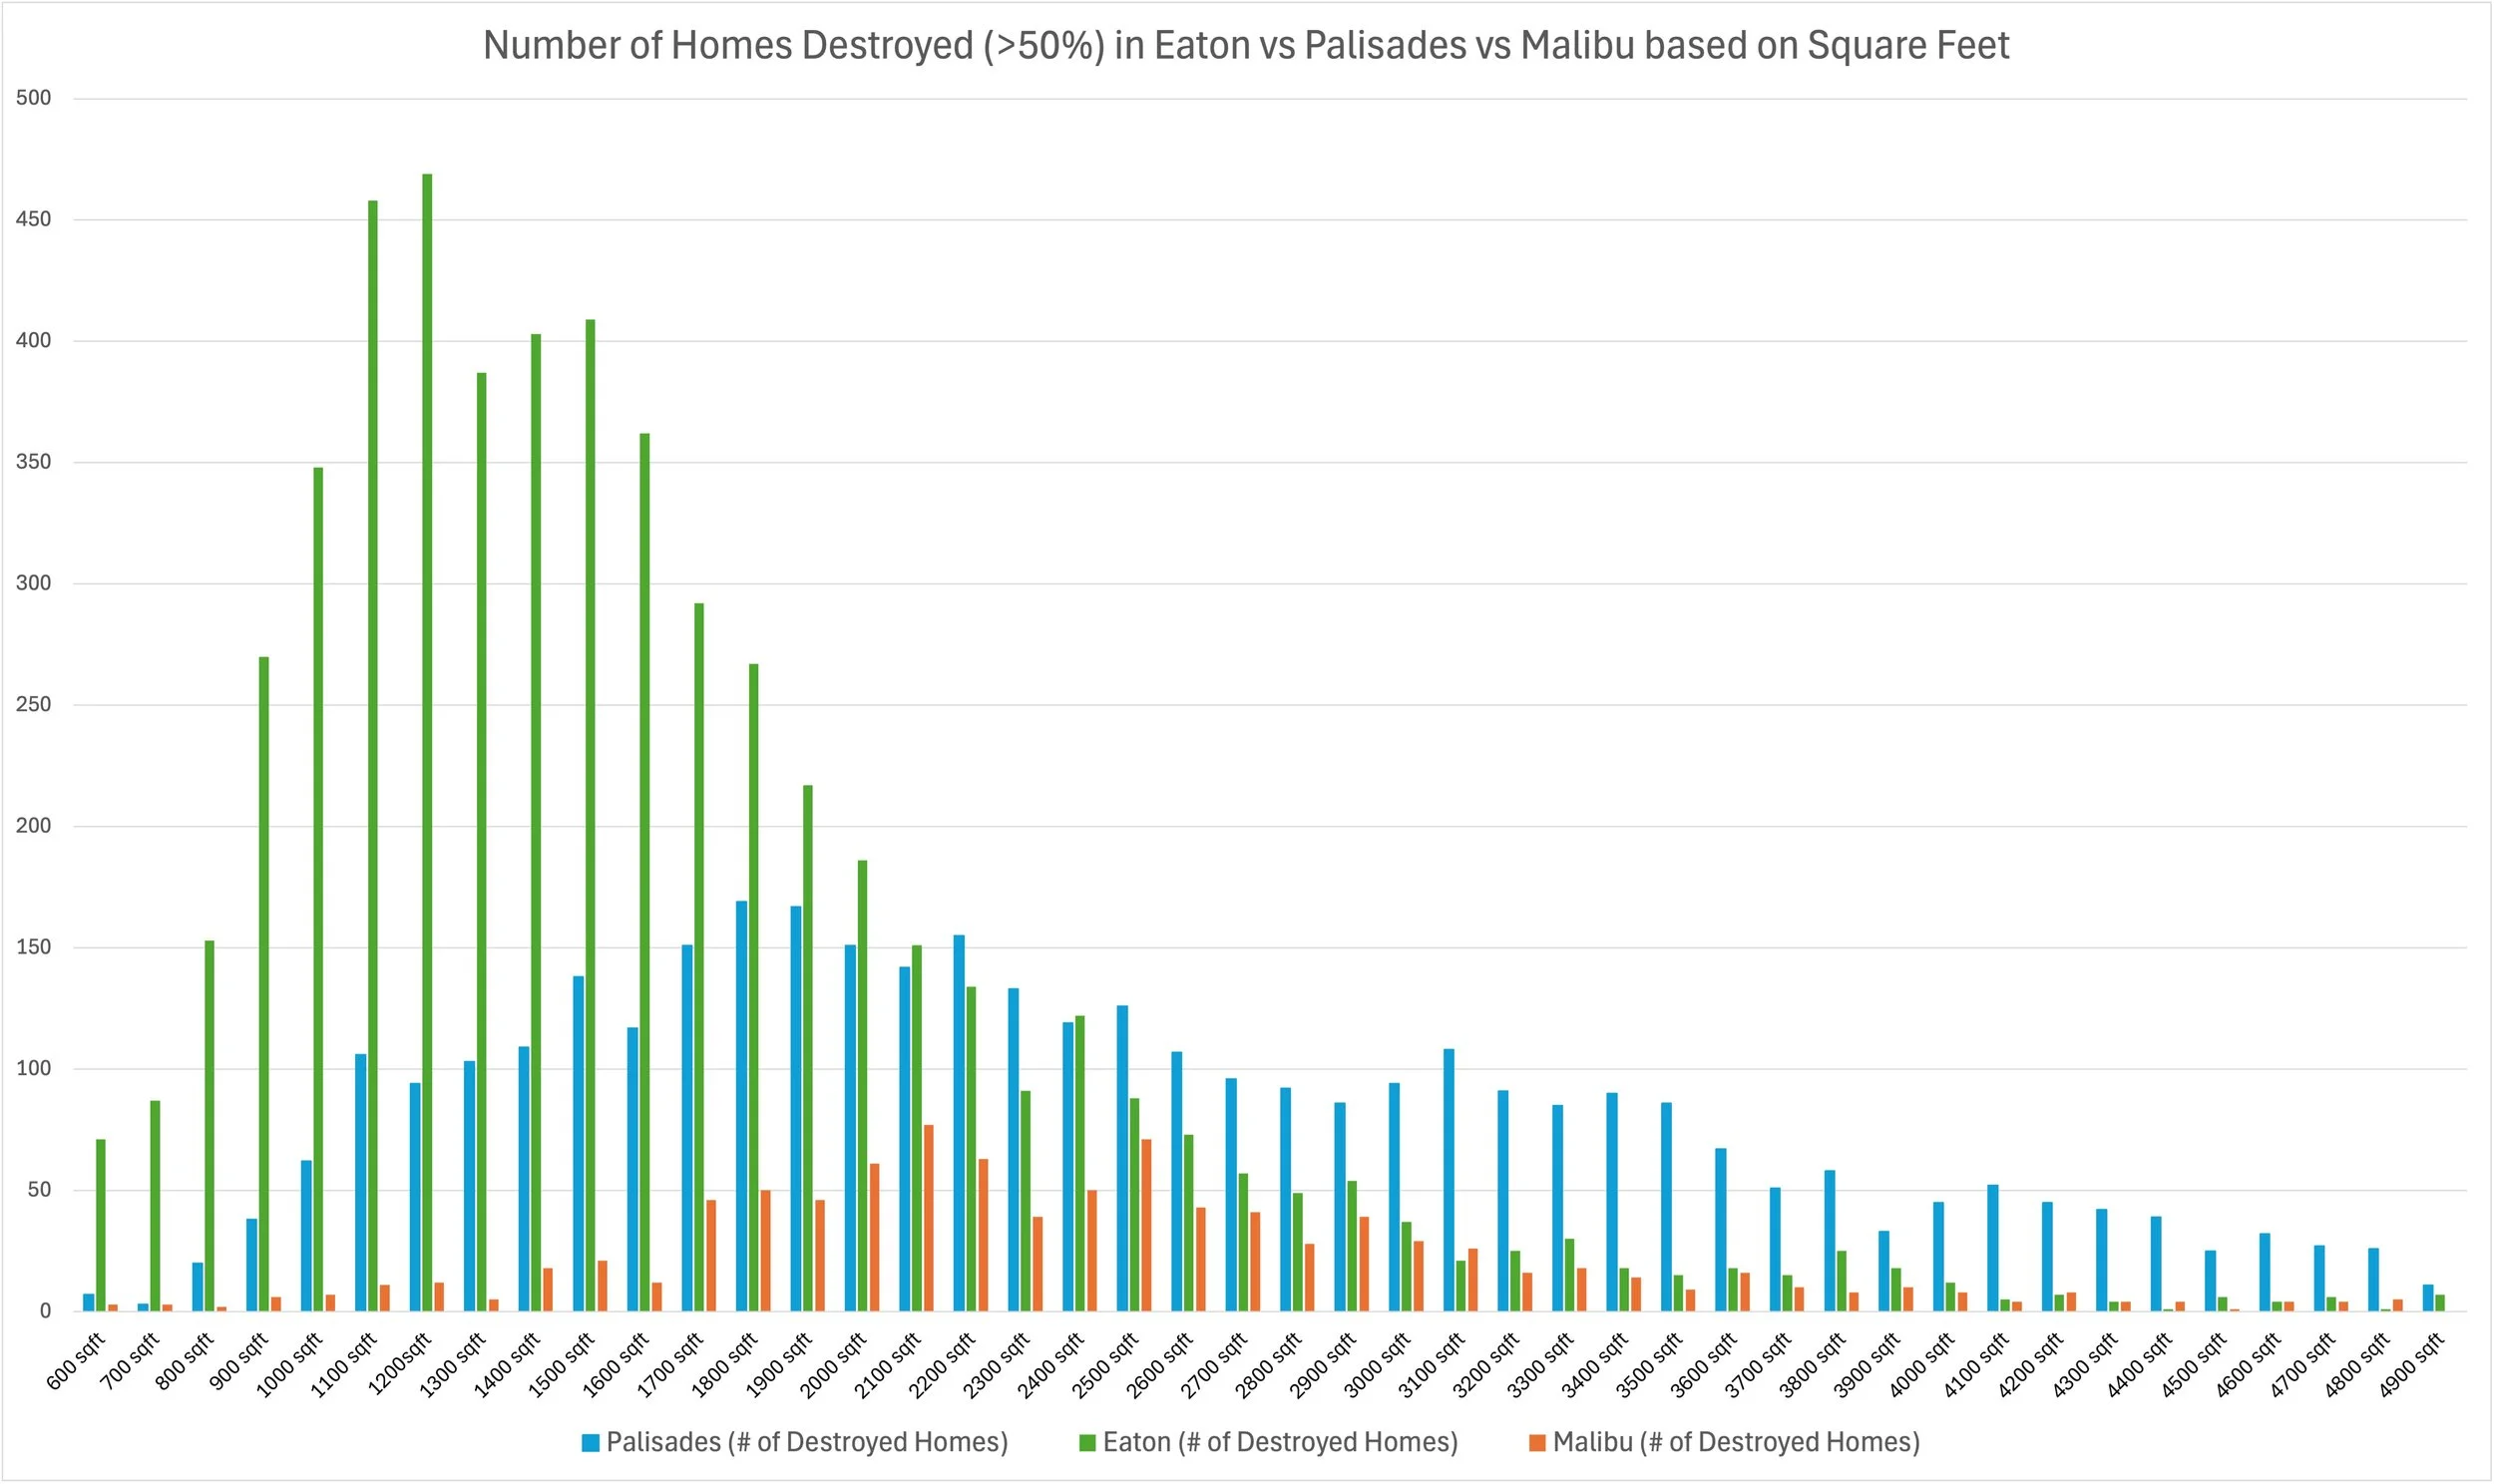Viewport: 2494px width, 1484px height.
Task: Click the green Eaton legend swatch
Action: [x=1087, y=1443]
